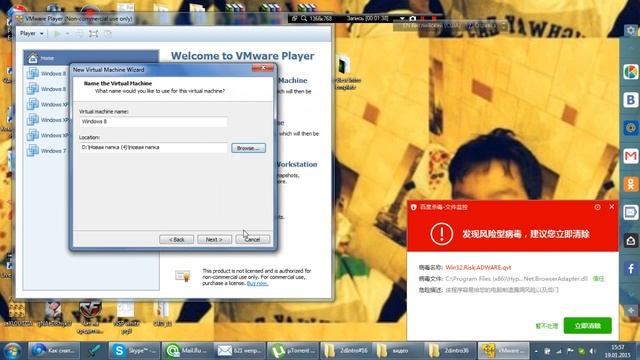The image size is (640, 360).
Task: Click the Location path field
Action: pyautogui.click(x=153, y=147)
